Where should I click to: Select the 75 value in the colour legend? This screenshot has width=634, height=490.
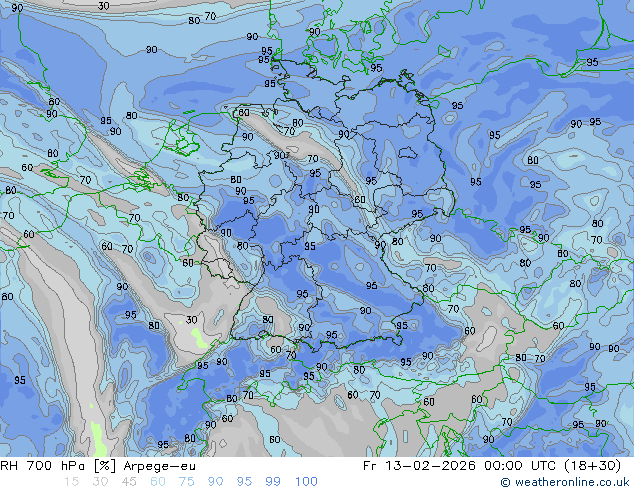(186, 482)
